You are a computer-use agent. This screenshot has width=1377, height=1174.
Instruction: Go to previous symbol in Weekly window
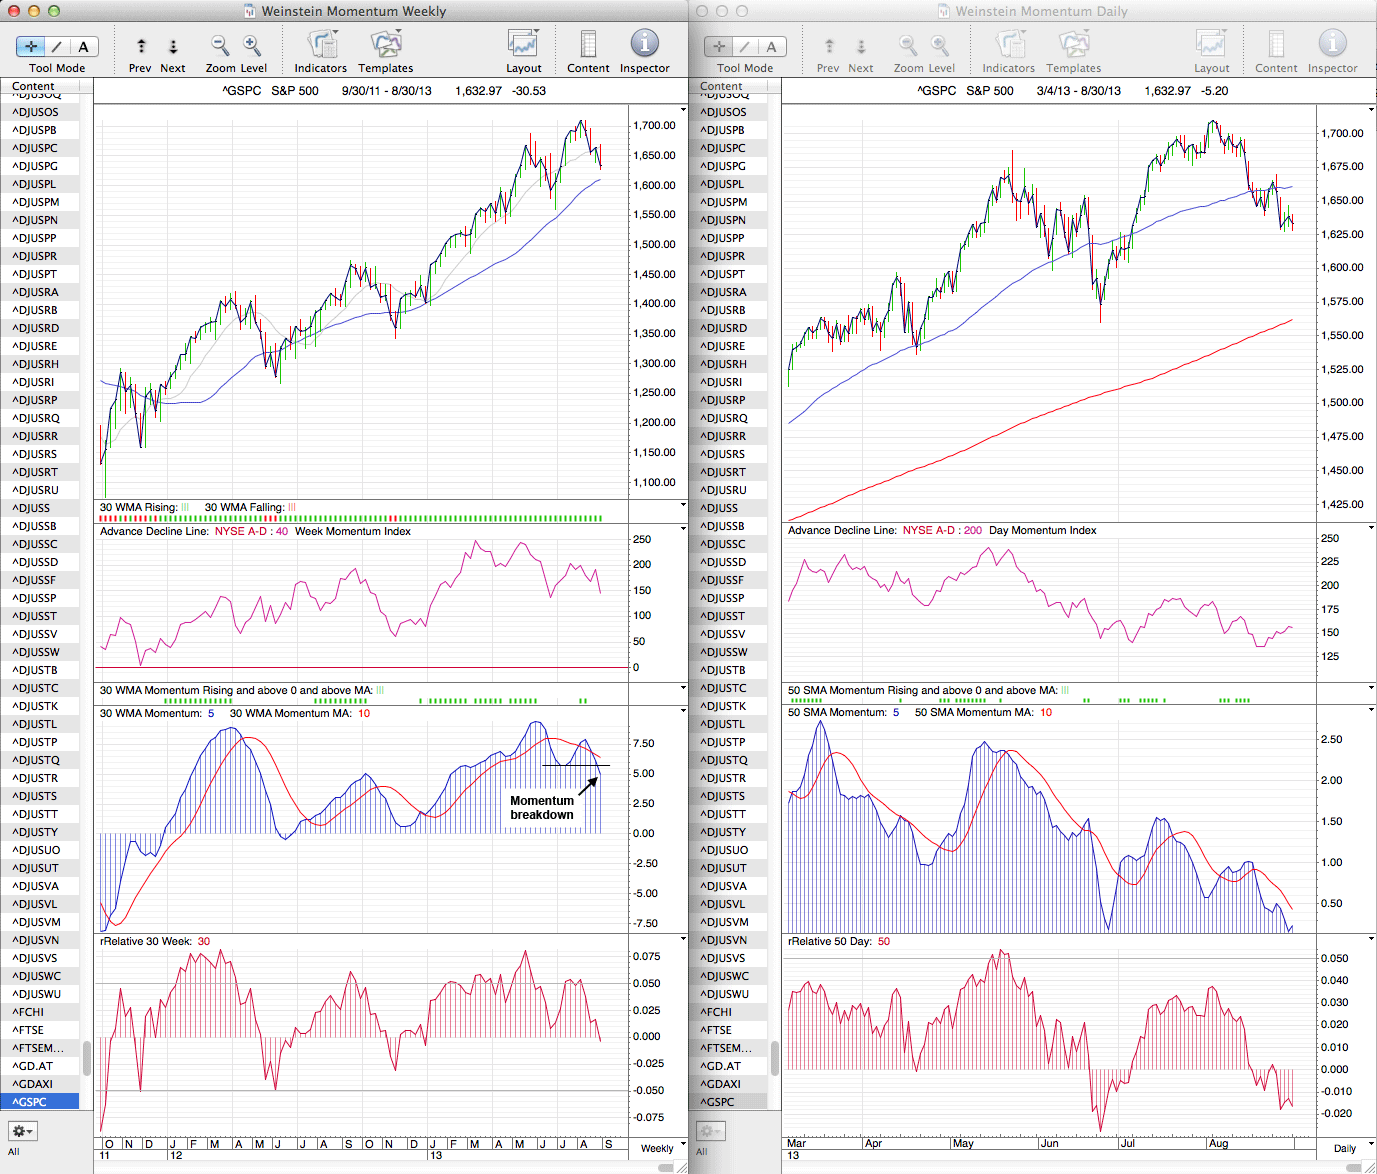tap(141, 46)
